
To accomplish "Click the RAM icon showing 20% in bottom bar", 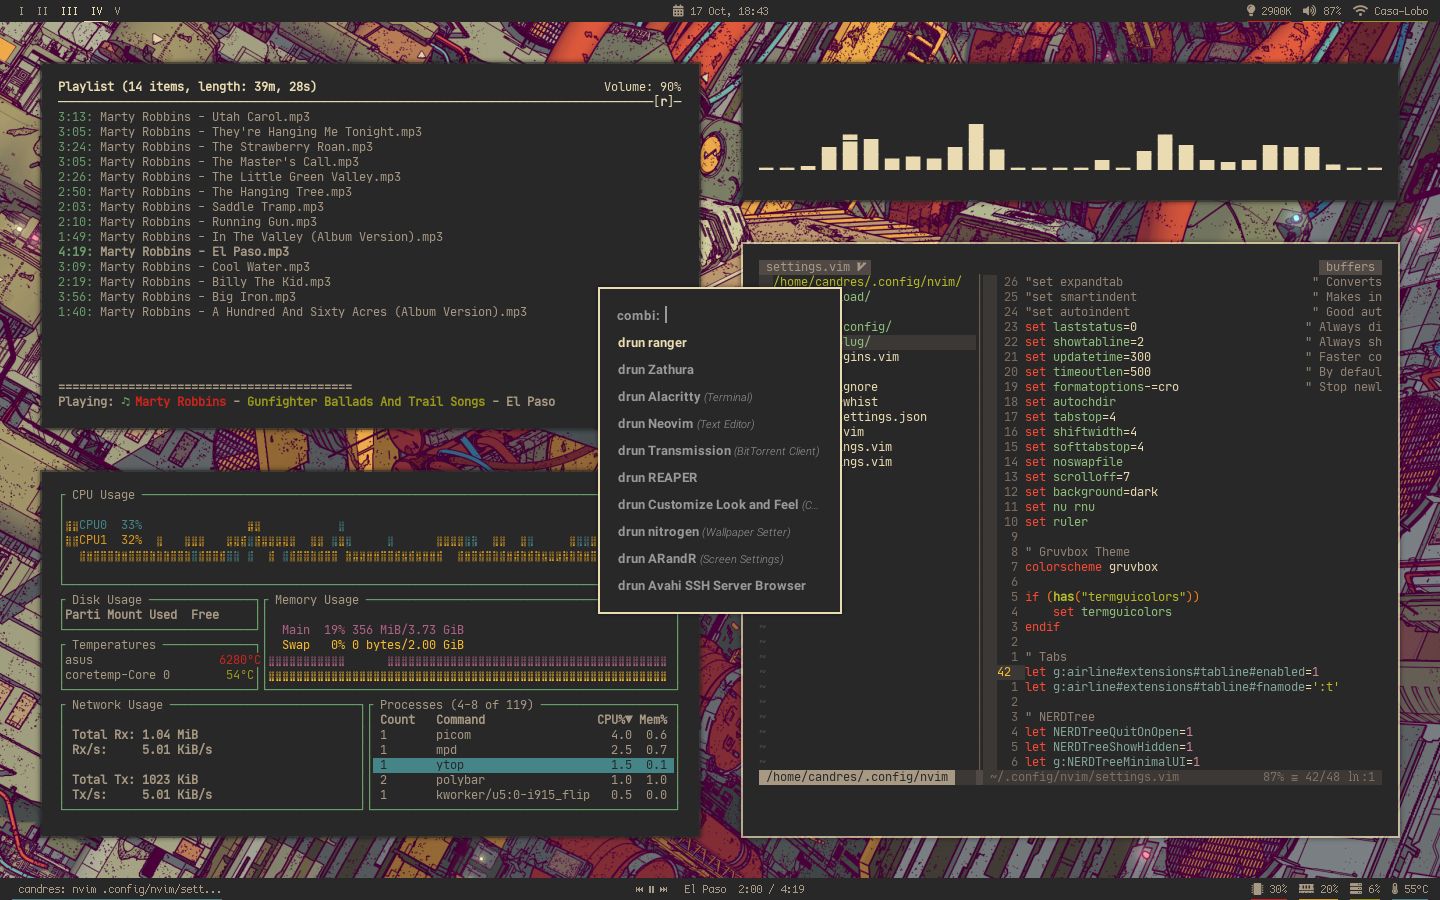I will 1307,889.
